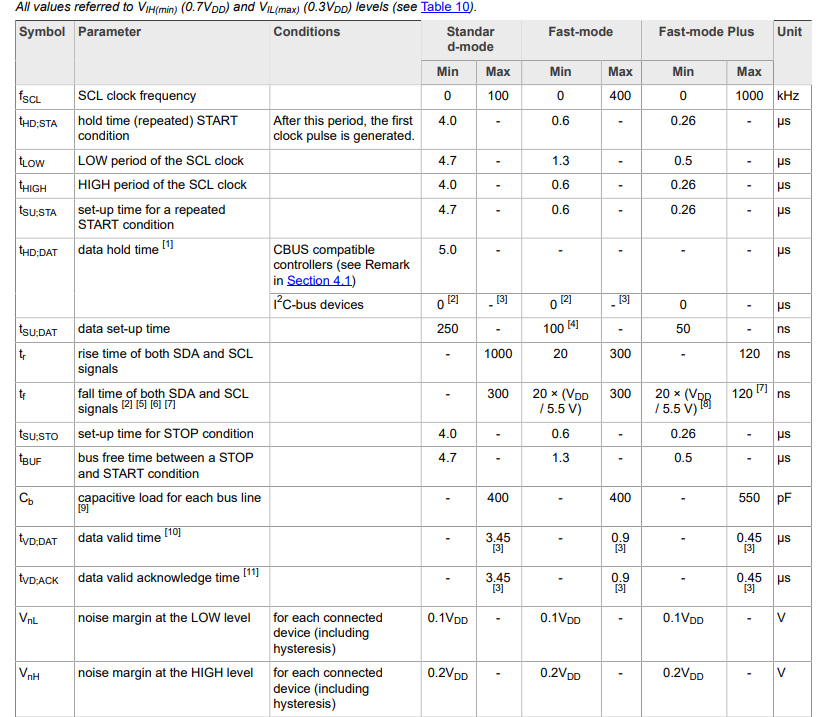
Task: Select the Fast-mode Plus header cell
Action: point(706,32)
